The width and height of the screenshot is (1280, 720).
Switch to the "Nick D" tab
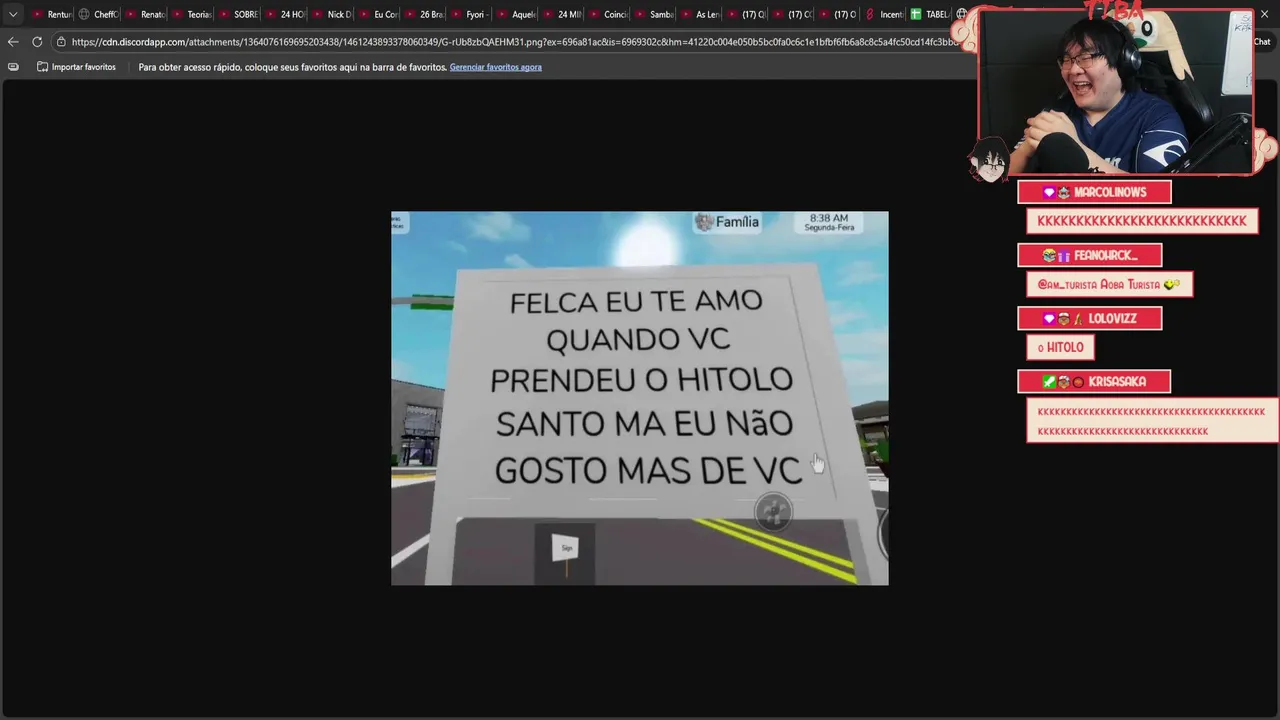332,14
